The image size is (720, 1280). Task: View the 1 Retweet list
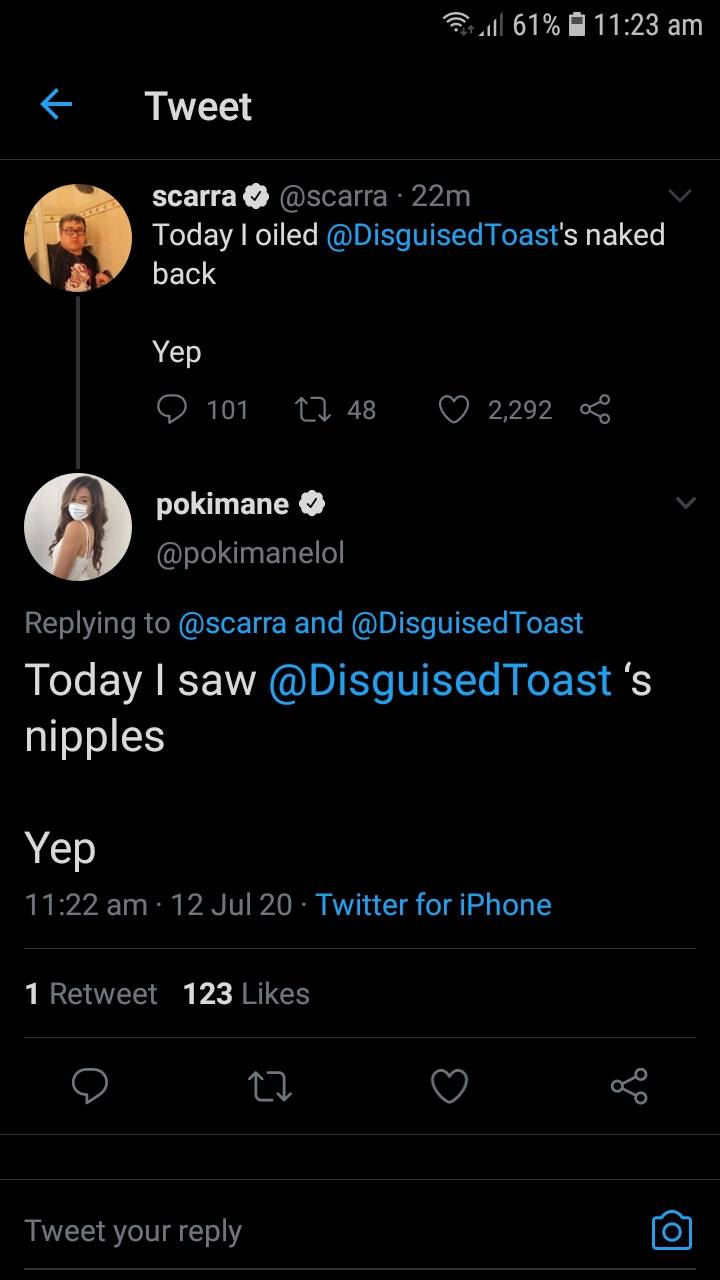pos(91,994)
